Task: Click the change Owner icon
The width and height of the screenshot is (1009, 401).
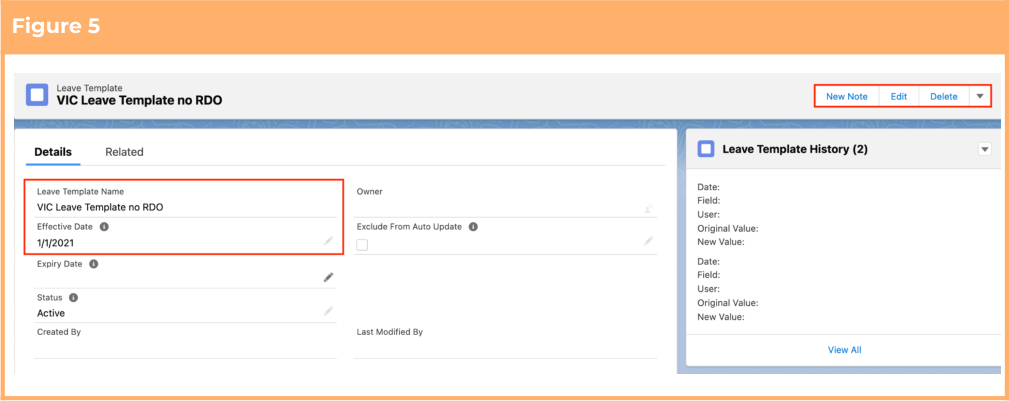Action: tap(649, 209)
